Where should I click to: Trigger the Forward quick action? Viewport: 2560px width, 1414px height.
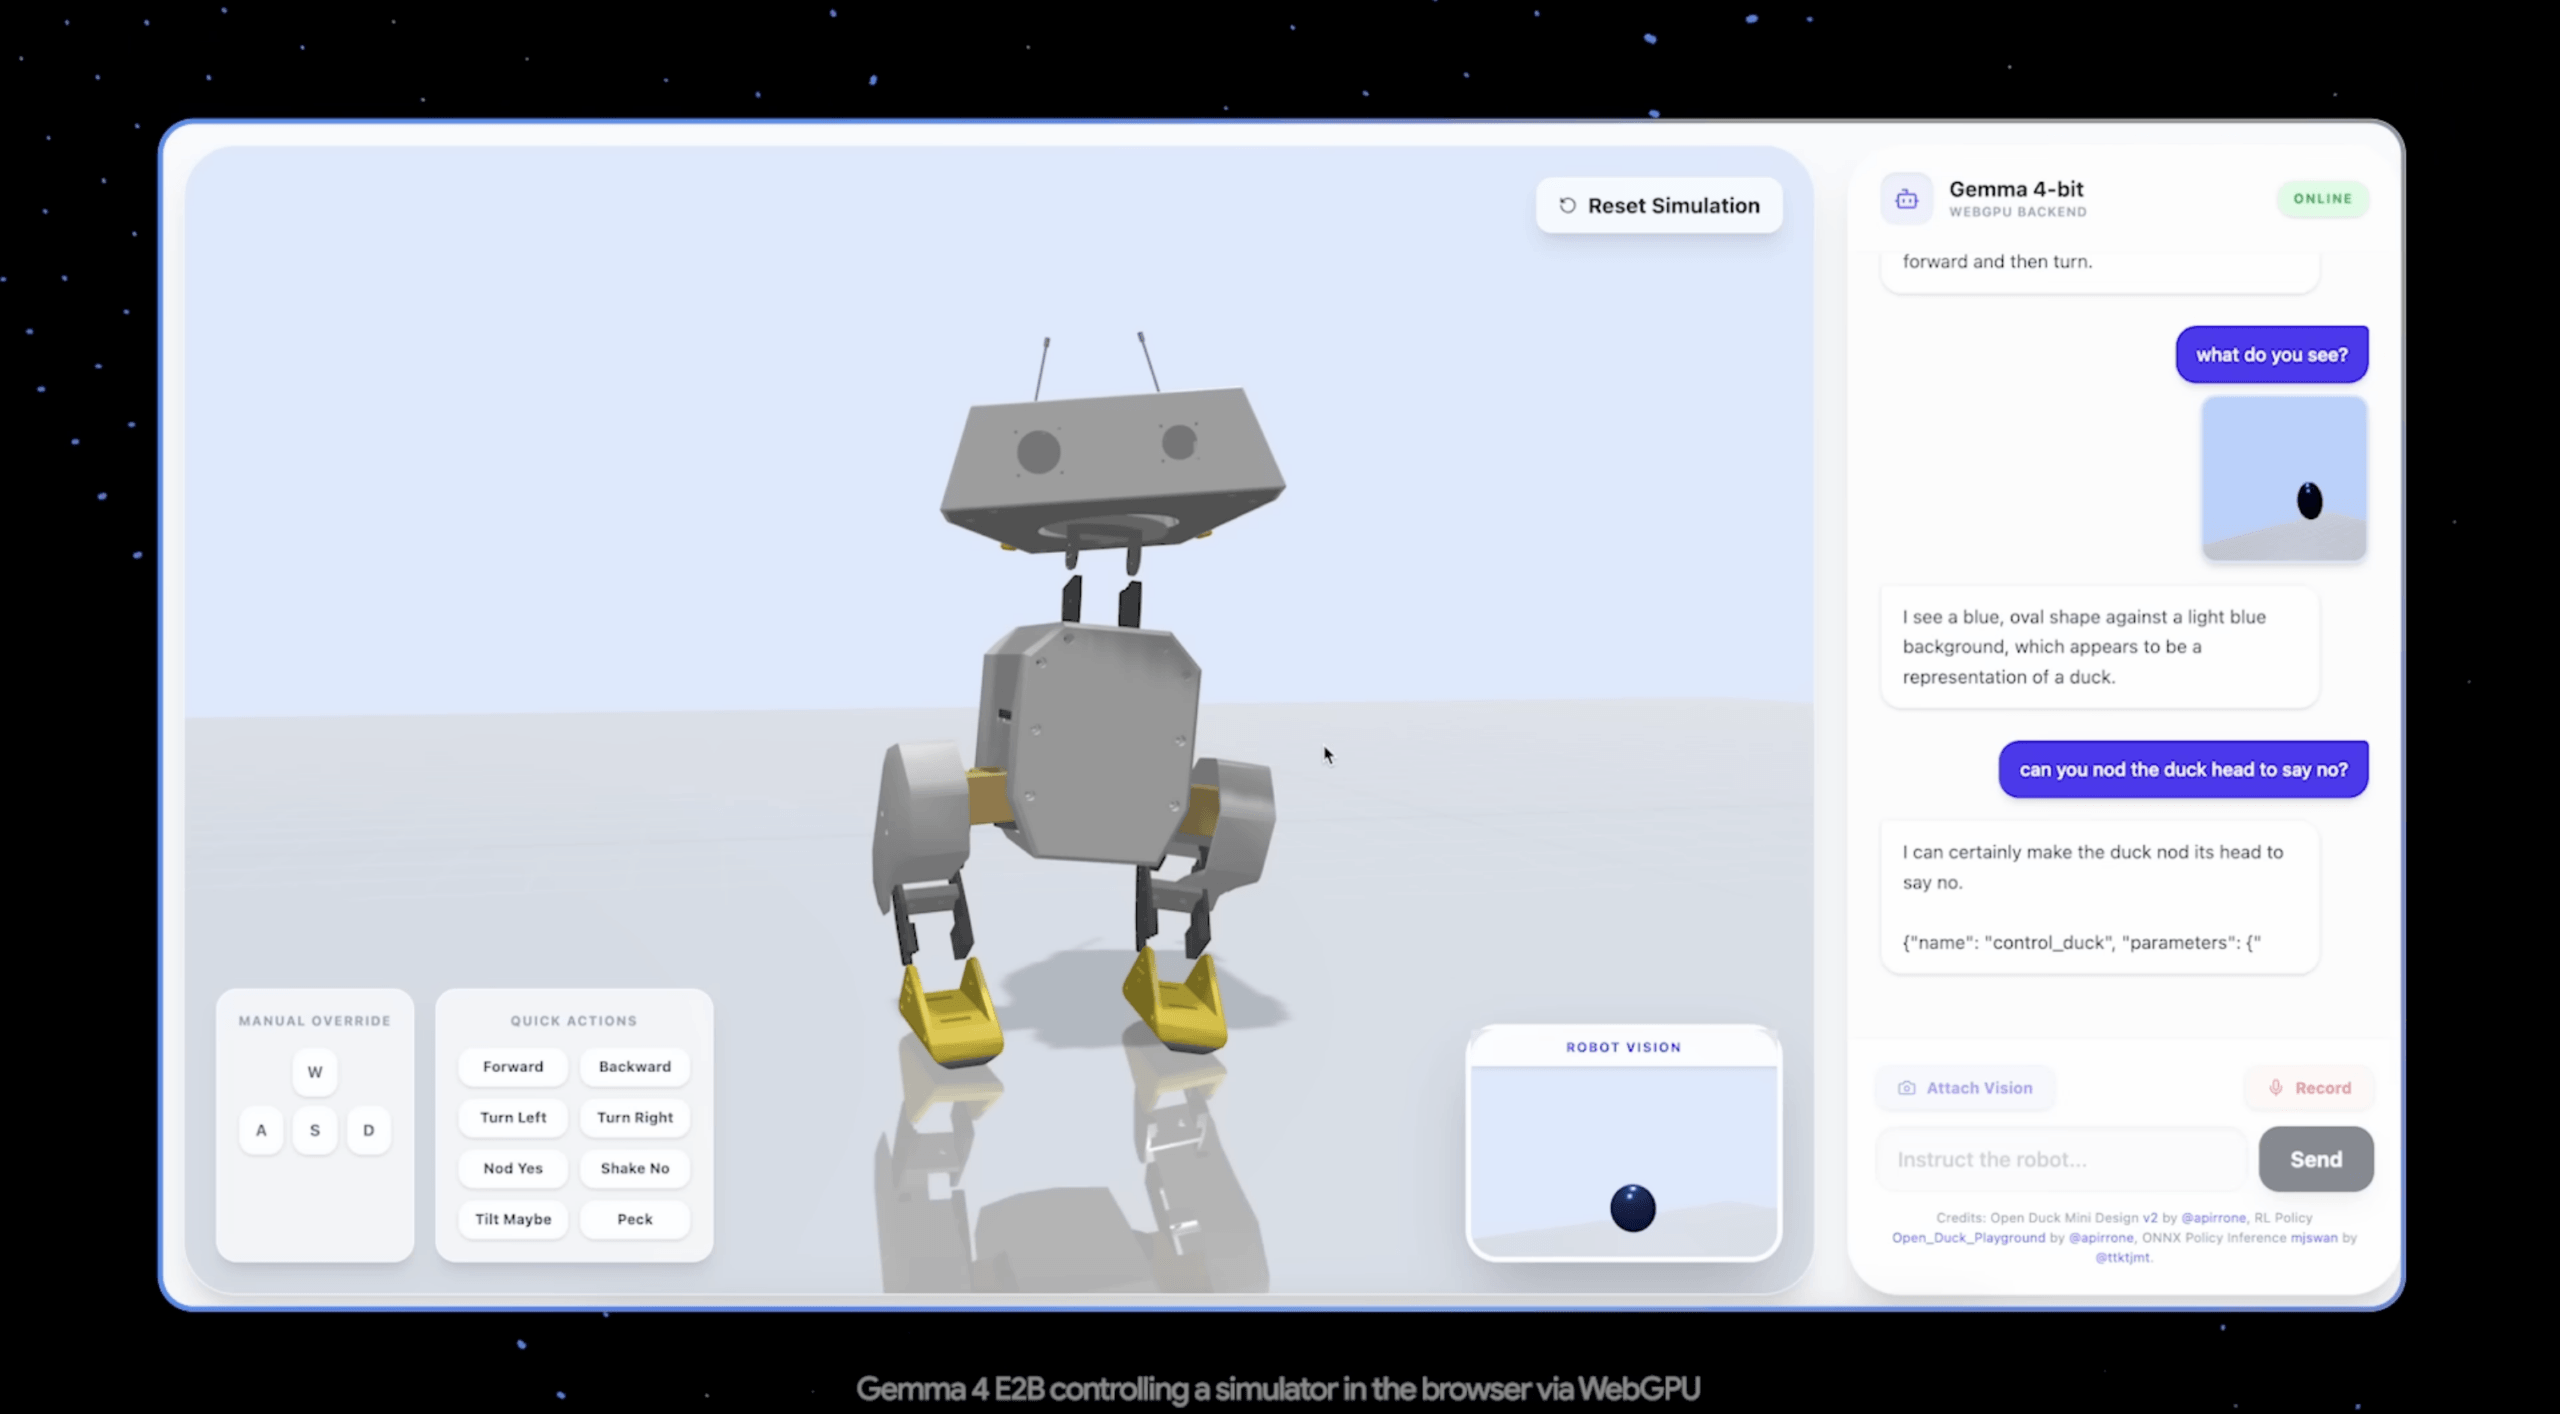[x=513, y=1067]
